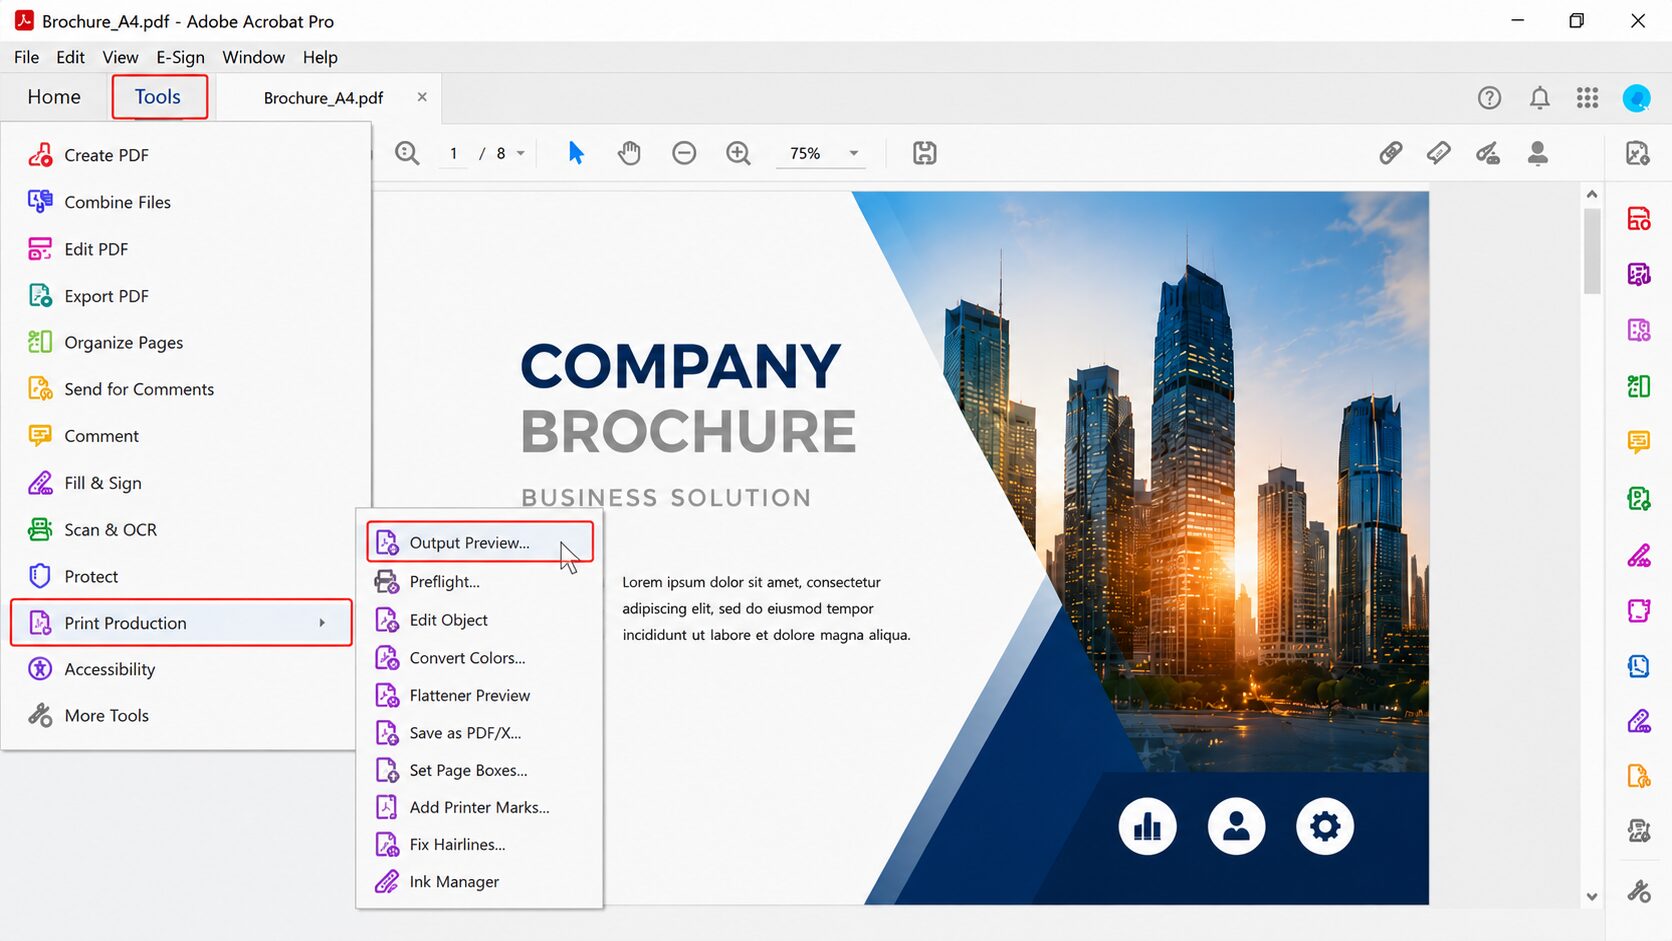Click the yellow Comment icon in right sidebar
Image resolution: width=1672 pixels, height=941 pixels.
pyautogui.click(x=1639, y=441)
